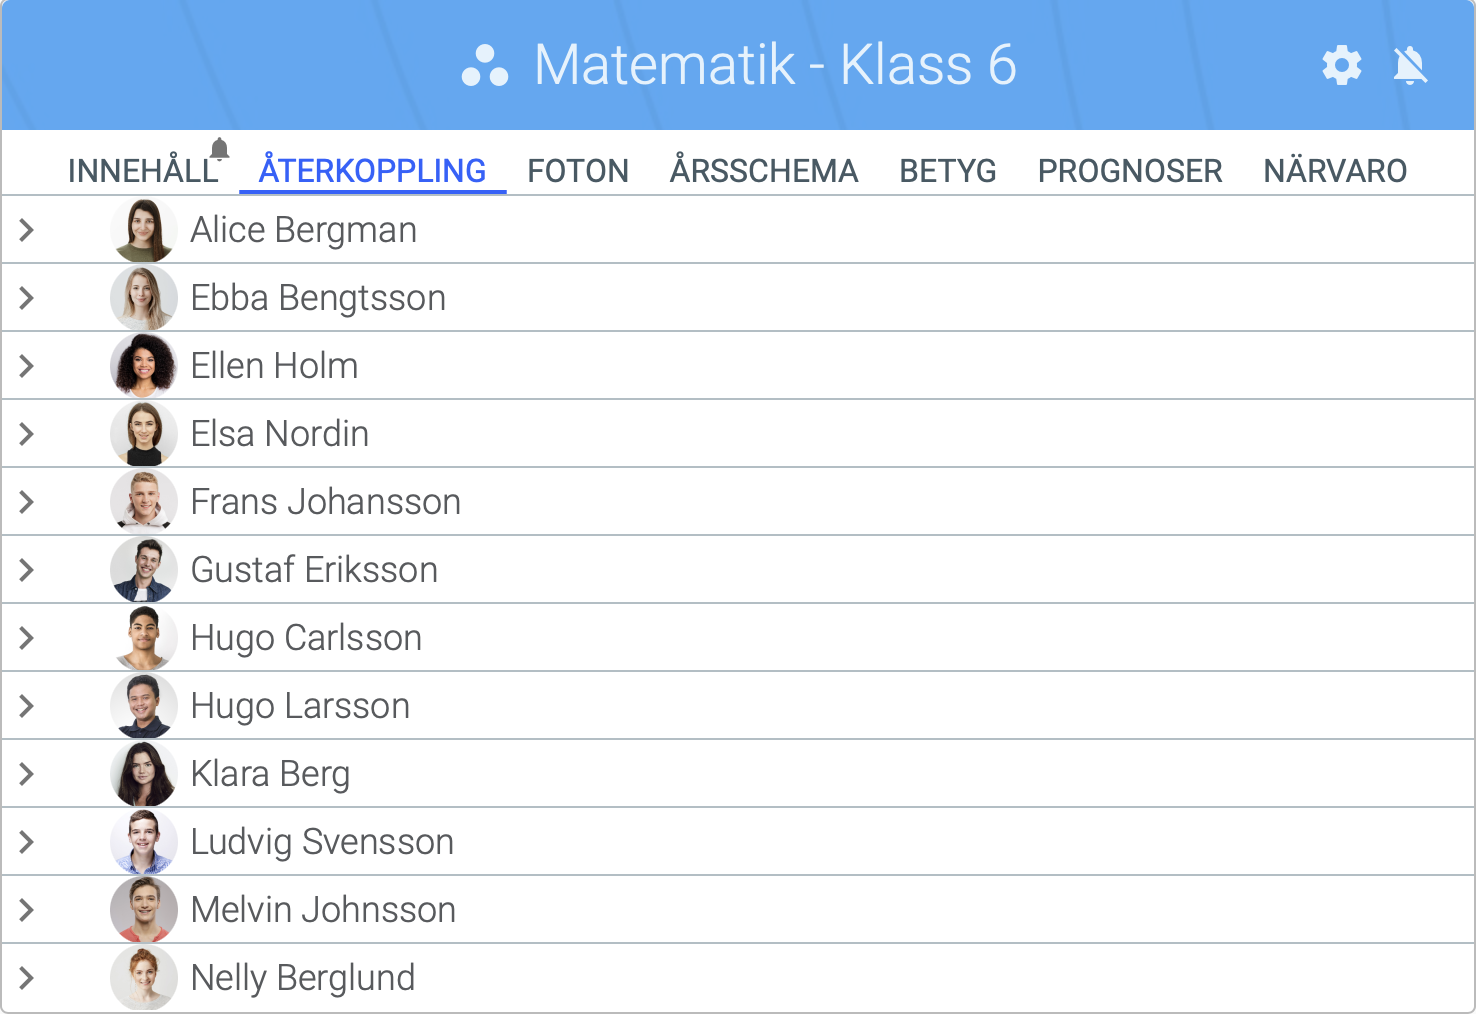
Task: Expand Alice Bergman's row
Action: click(27, 230)
